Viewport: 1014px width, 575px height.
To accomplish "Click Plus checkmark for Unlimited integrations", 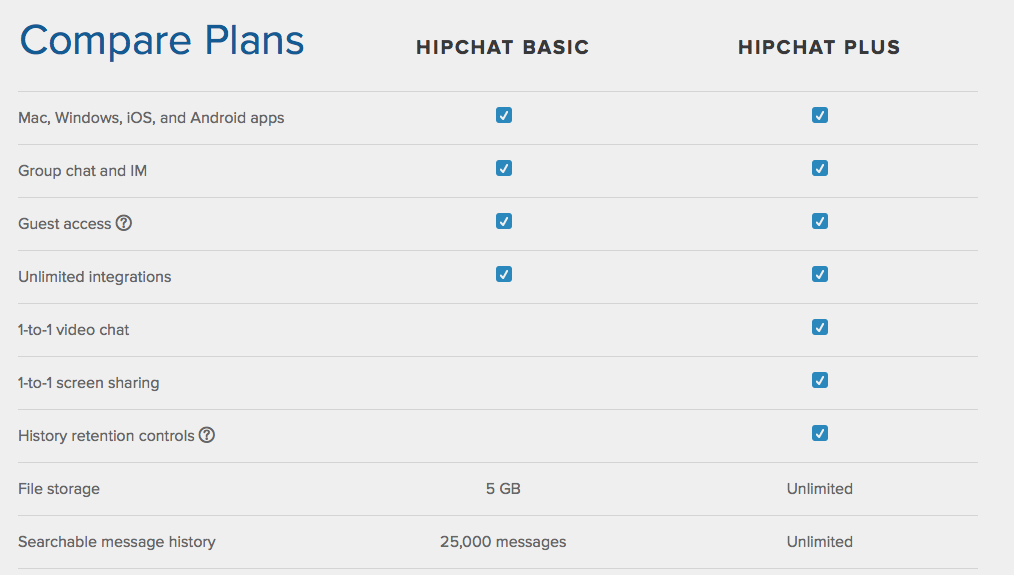I will (819, 274).
